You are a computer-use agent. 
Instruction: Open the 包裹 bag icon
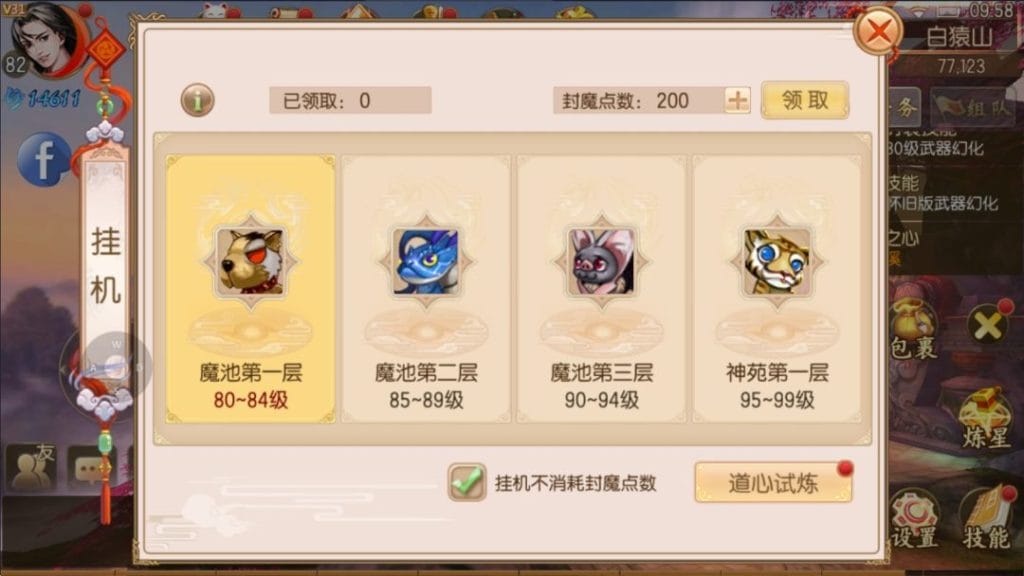pos(913,330)
